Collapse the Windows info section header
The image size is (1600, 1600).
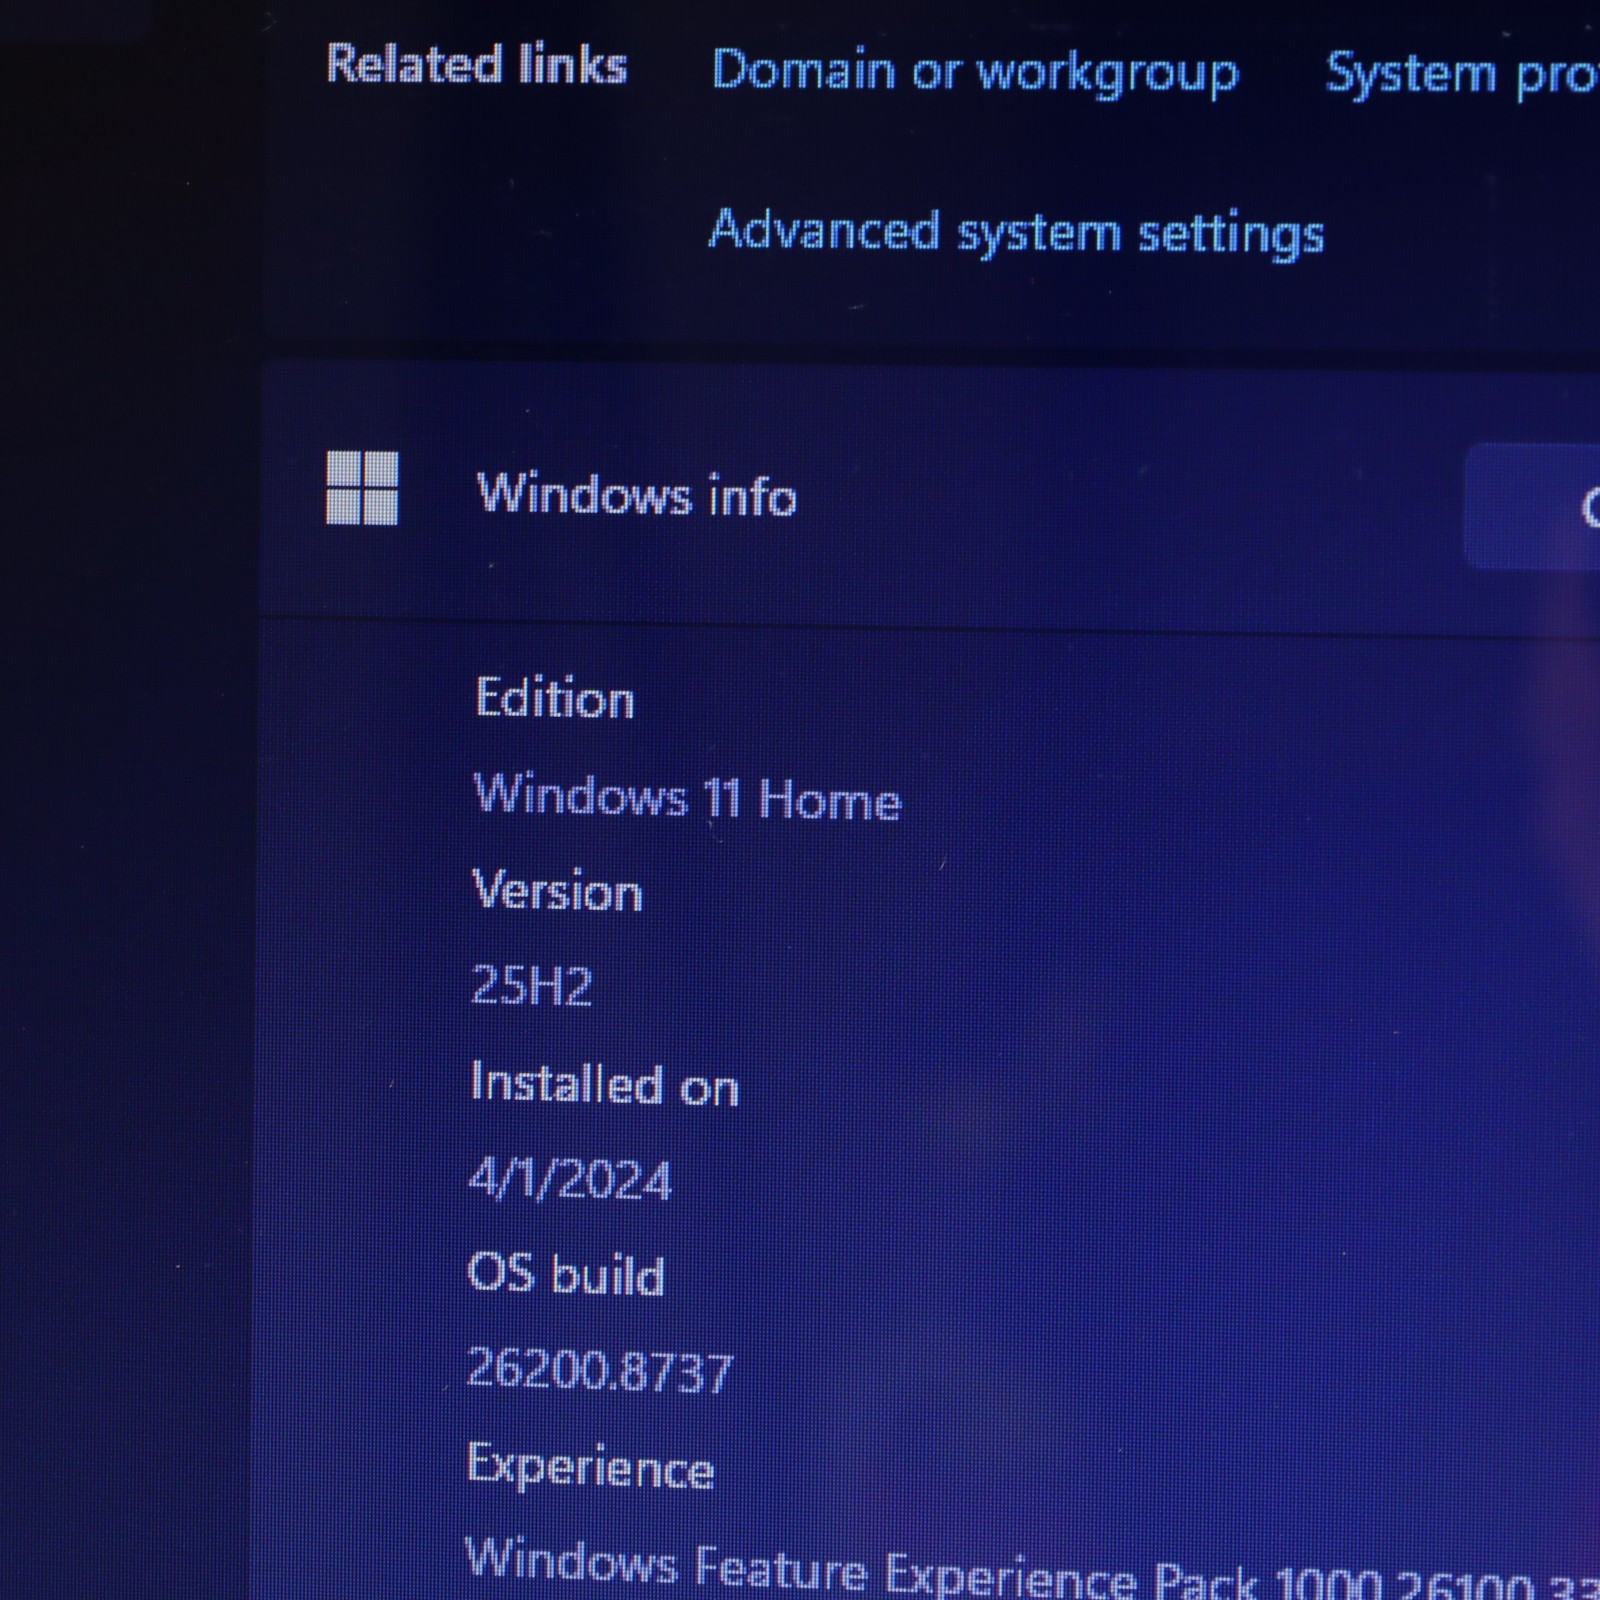[930, 495]
